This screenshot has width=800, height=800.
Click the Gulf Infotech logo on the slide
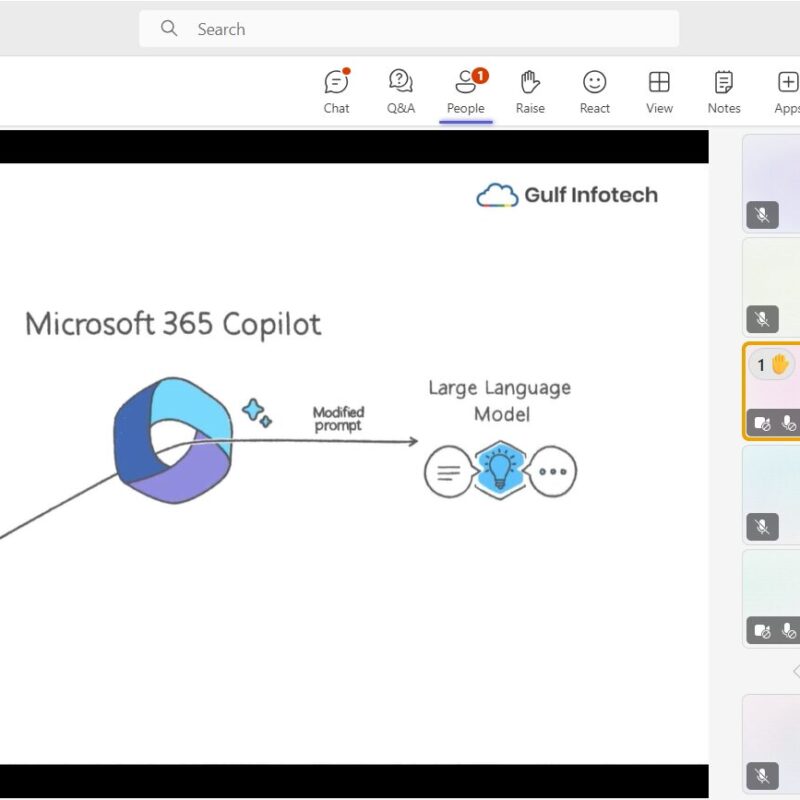pos(567,195)
